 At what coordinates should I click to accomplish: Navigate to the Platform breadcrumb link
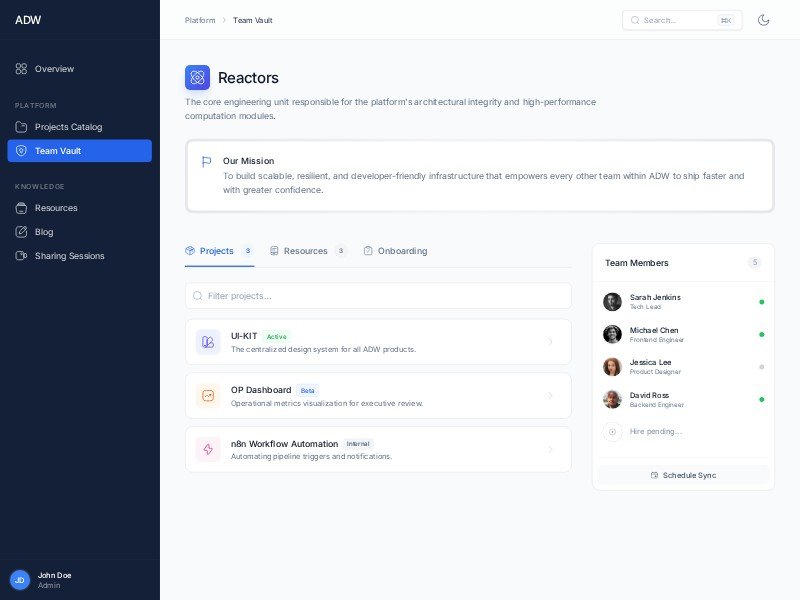pyautogui.click(x=200, y=20)
